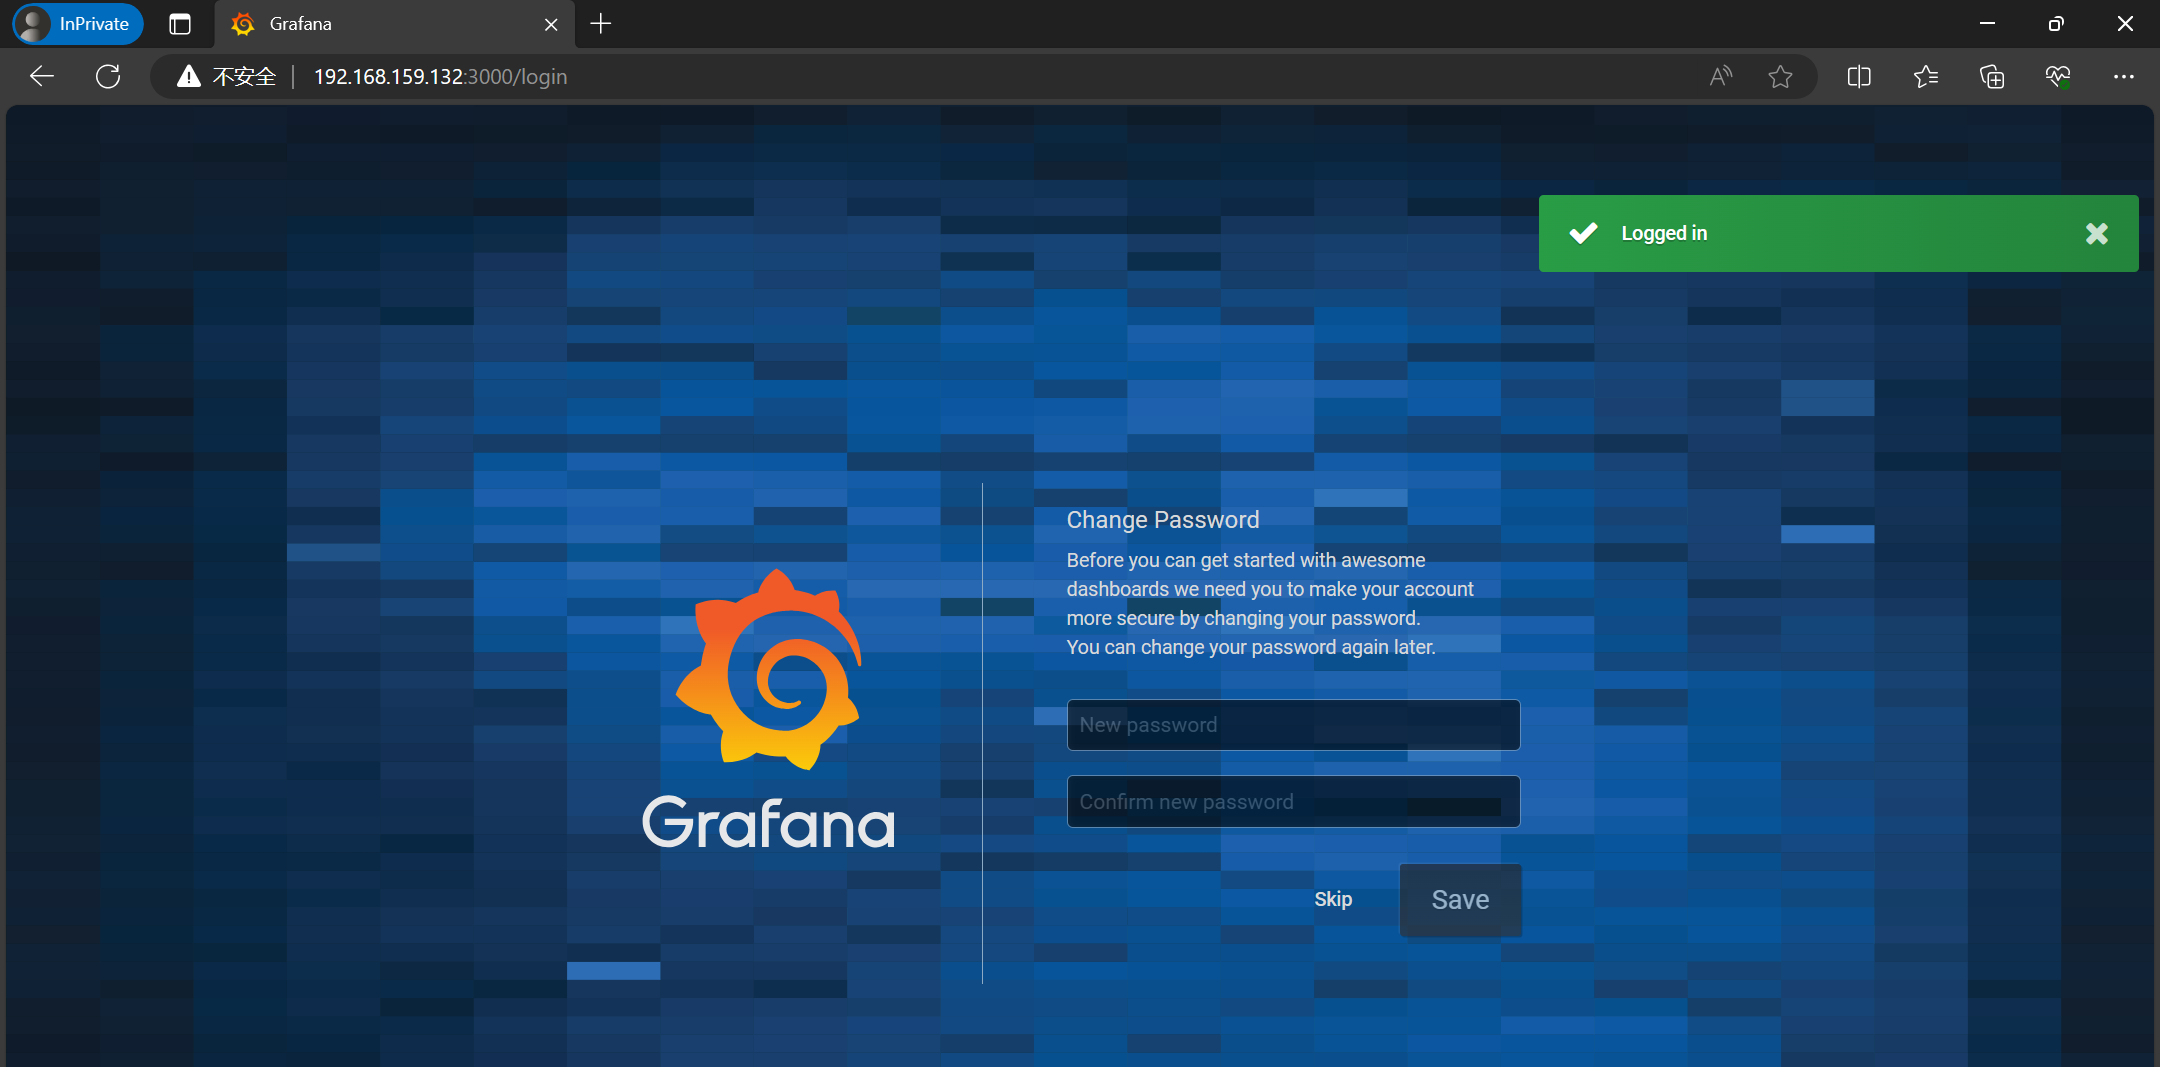Click the 'You can change your password again later.' line
The image size is (2160, 1067).
tap(1251, 647)
